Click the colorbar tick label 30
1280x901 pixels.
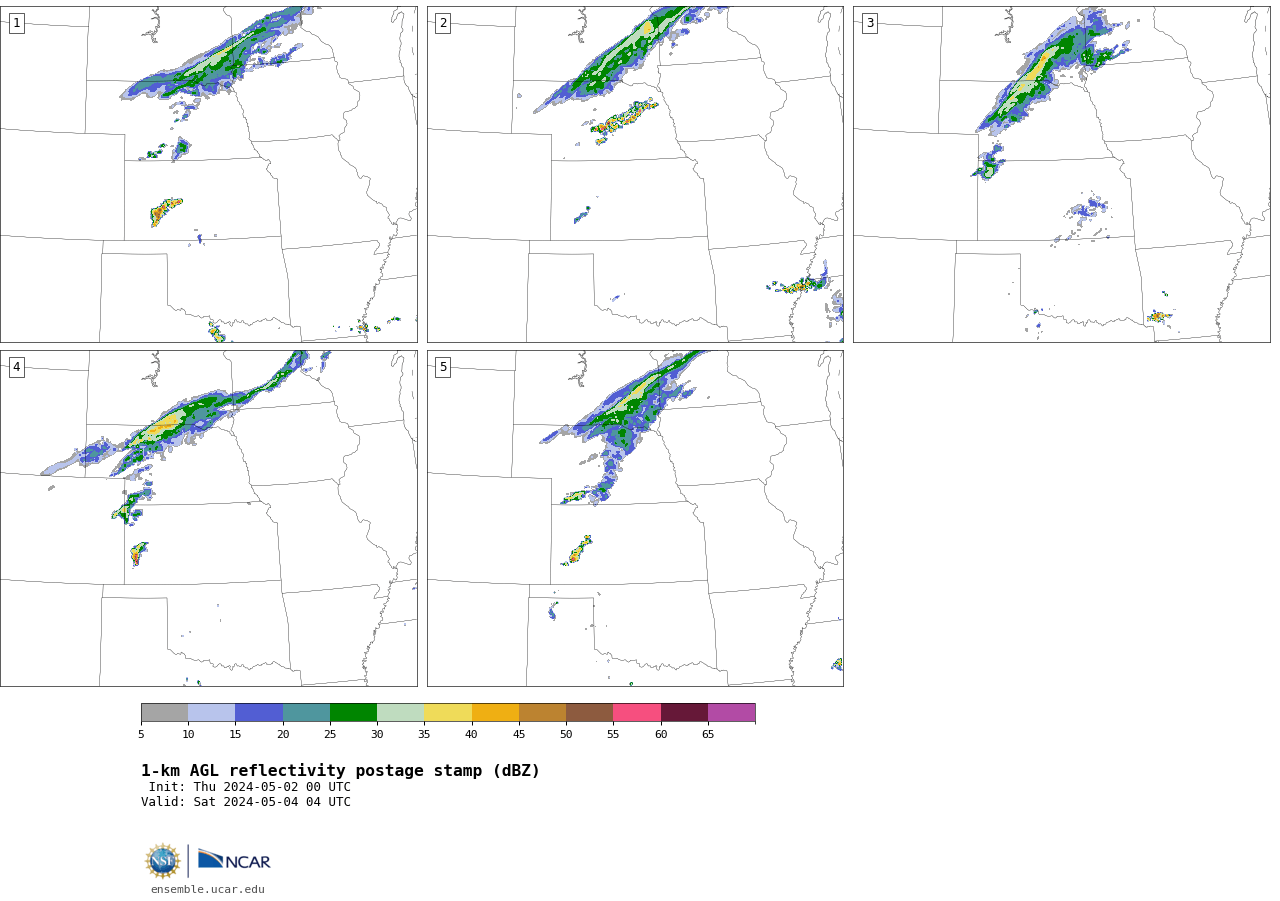(x=377, y=734)
